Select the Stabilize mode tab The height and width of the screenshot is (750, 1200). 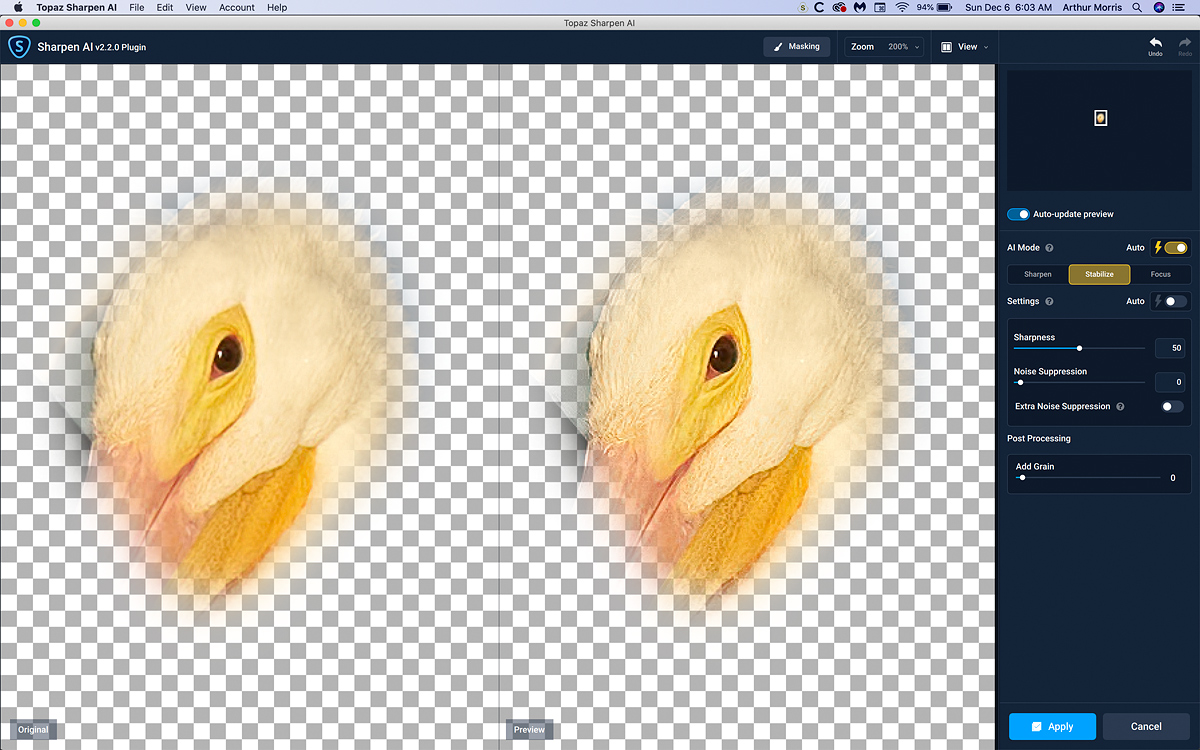pyautogui.click(x=1099, y=274)
